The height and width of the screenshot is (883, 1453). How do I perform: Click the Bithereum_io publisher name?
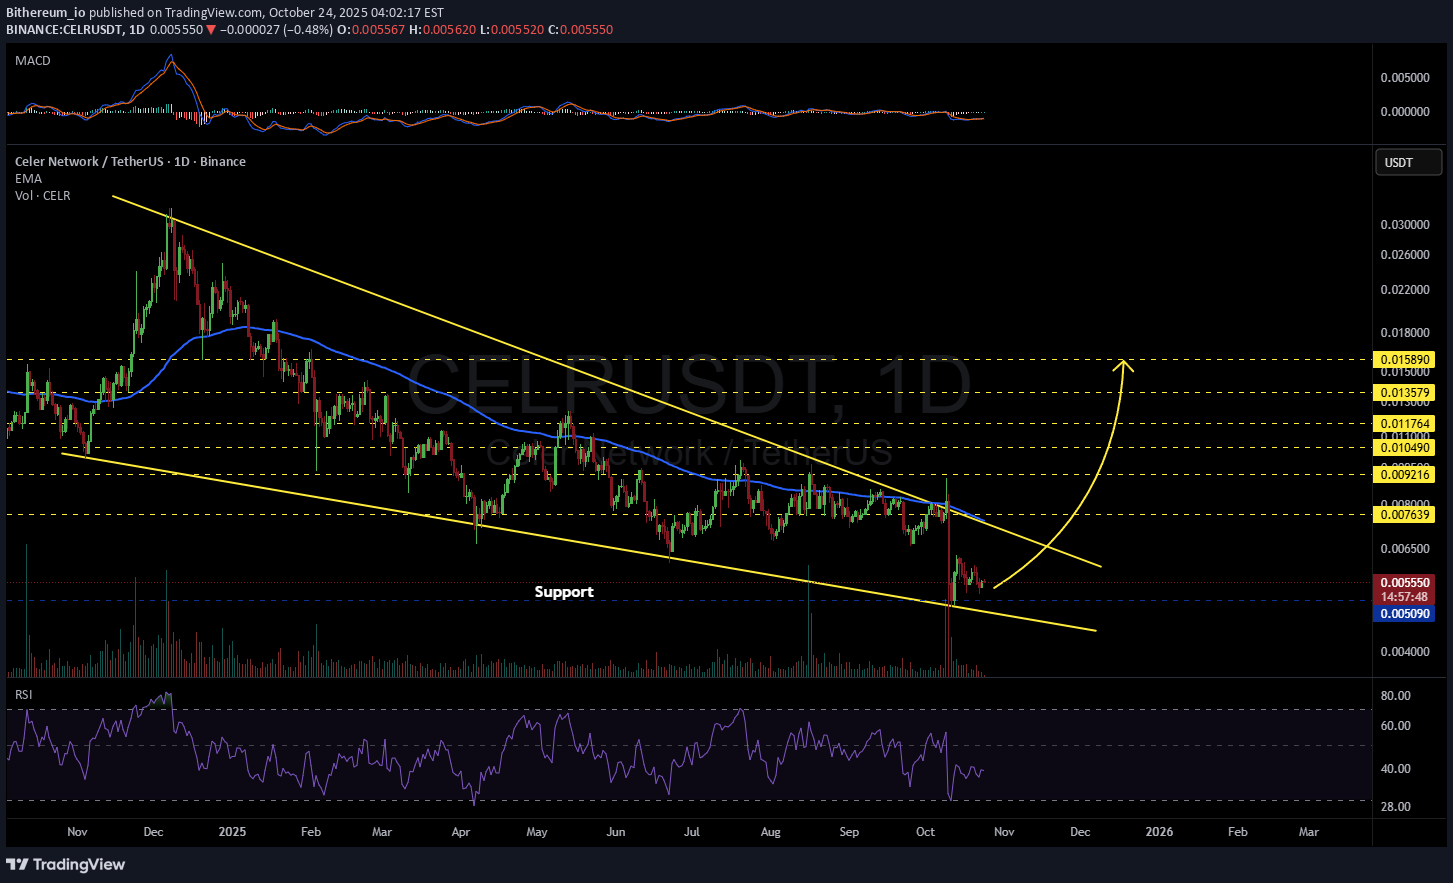click(46, 13)
